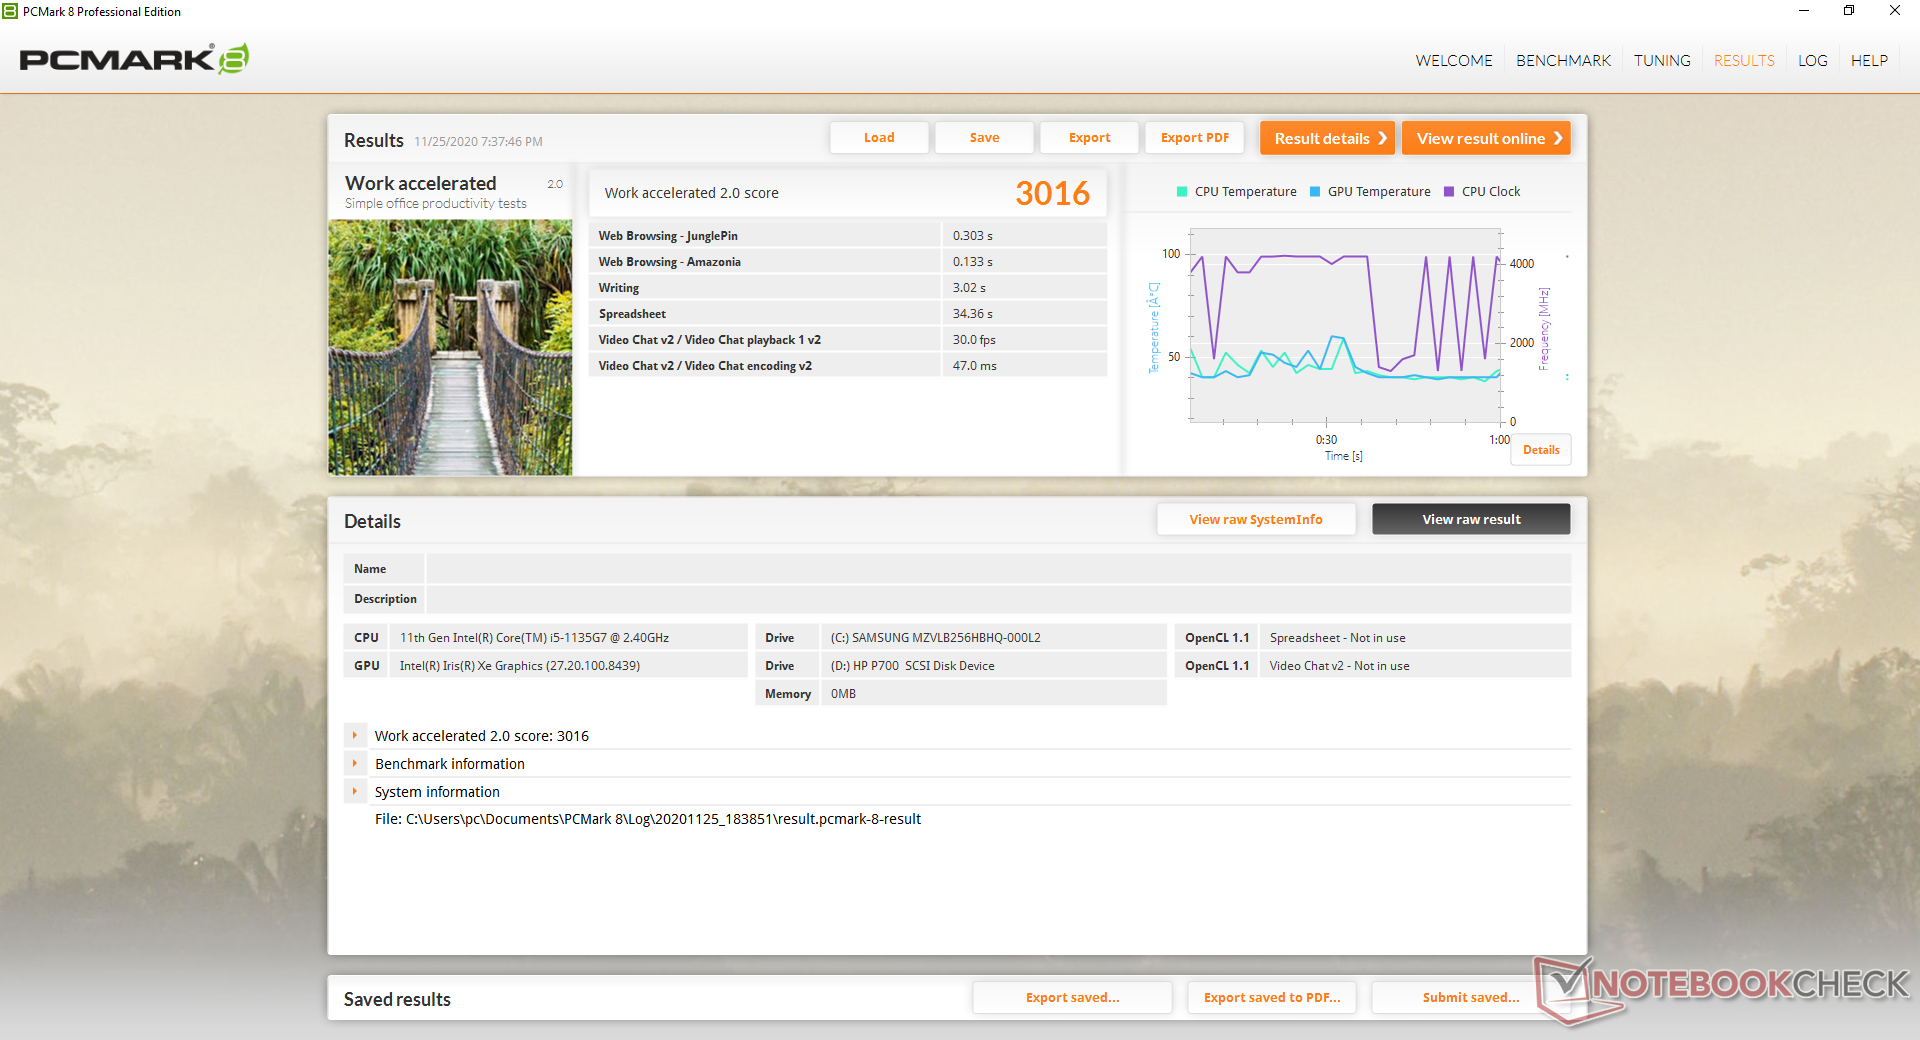Click the result file path text
The width and height of the screenshot is (1920, 1040).
648,819
